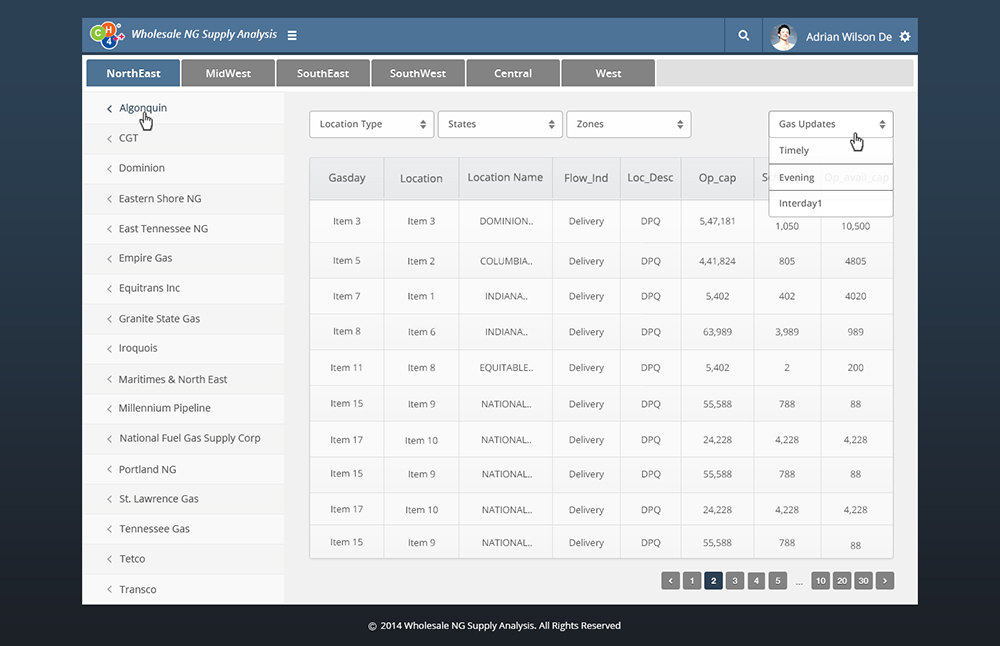The width and height of the screenshot is (1000, 646).
Task: Click the user avatar picture
Action: click(x=783, y=36)
